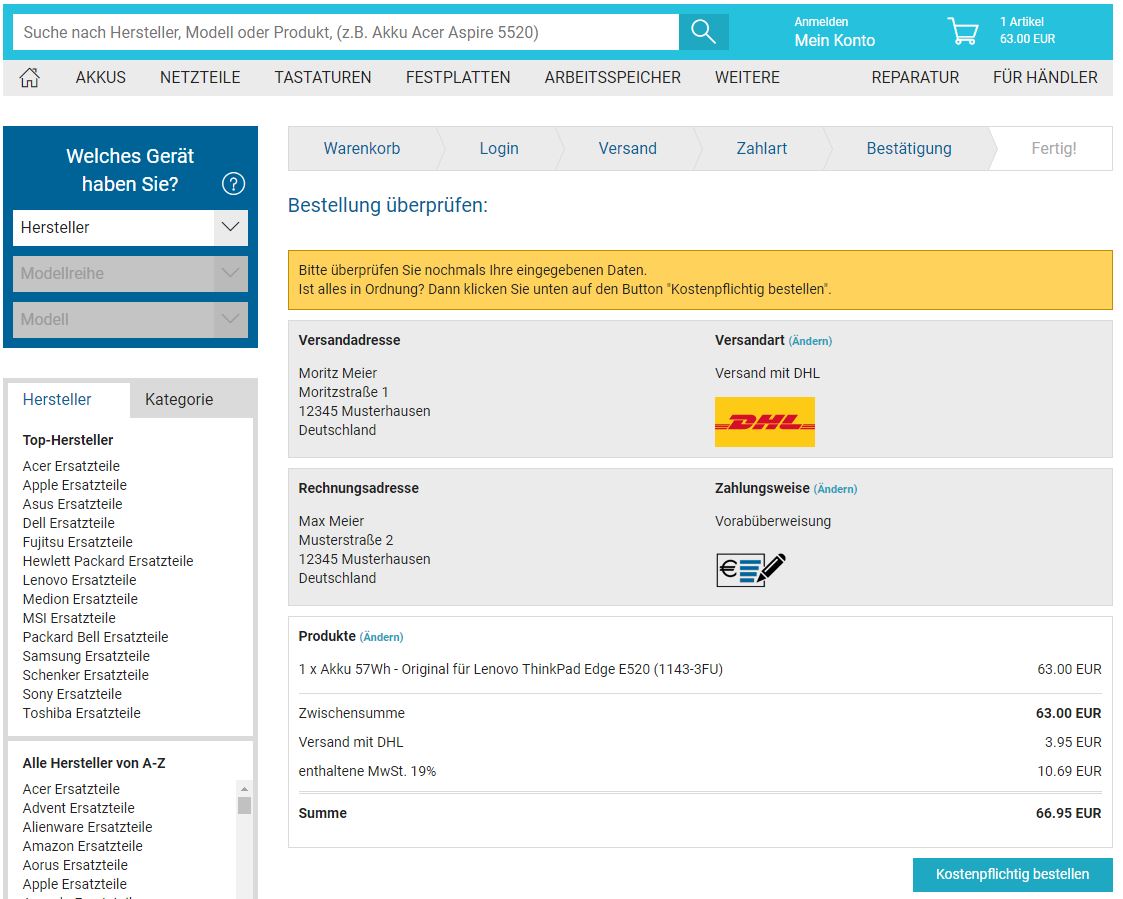Focus the product search input field
The height and width of the screenshot is (899, 1123).
[x=346, y=32]
